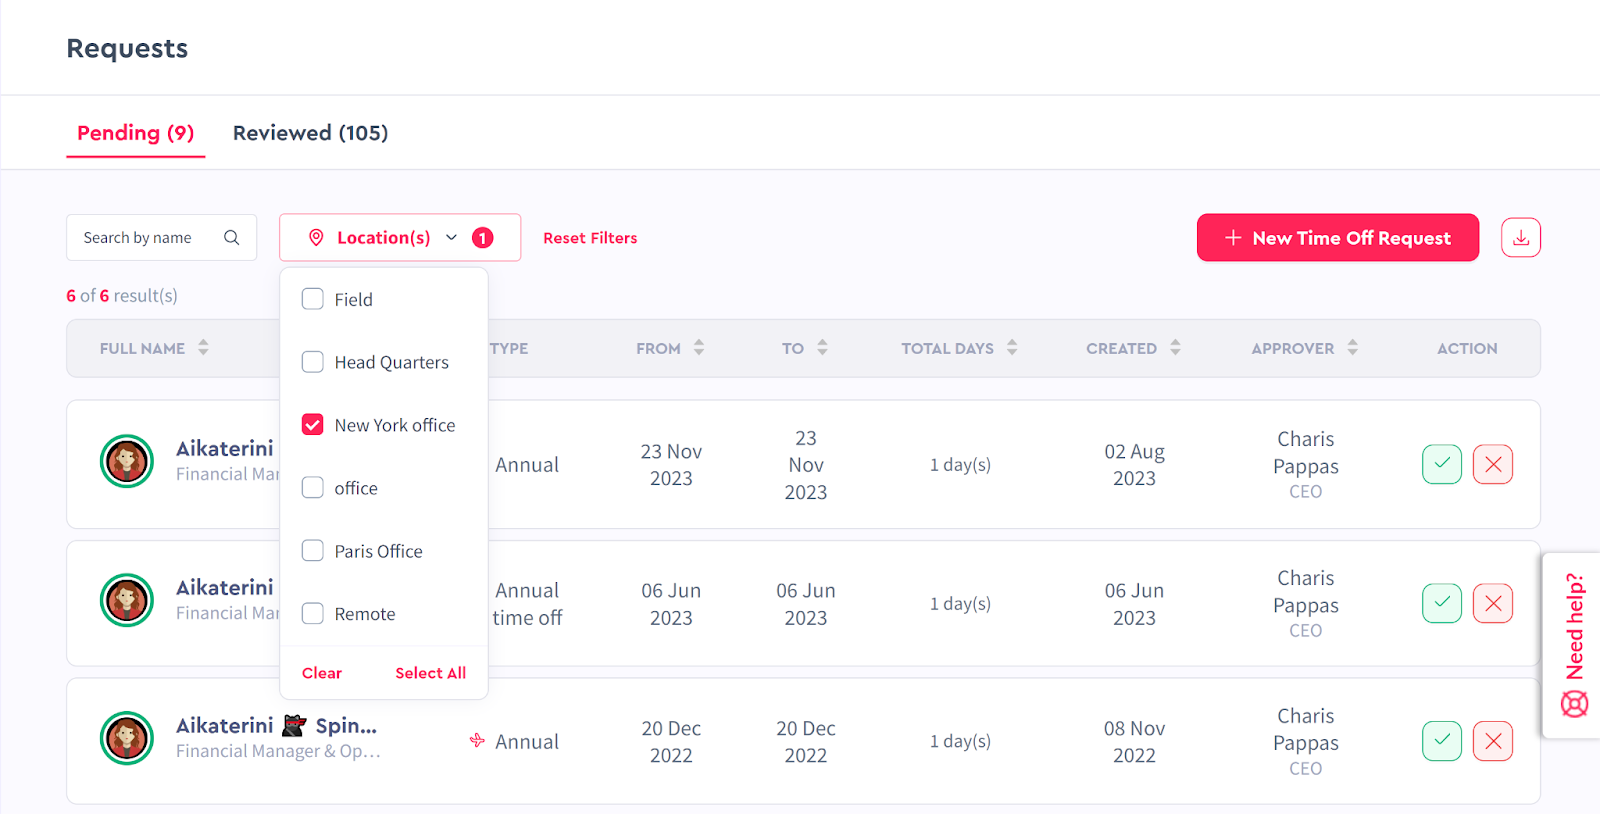Click Financial Manager & Op… subtitle

point(278,751)
